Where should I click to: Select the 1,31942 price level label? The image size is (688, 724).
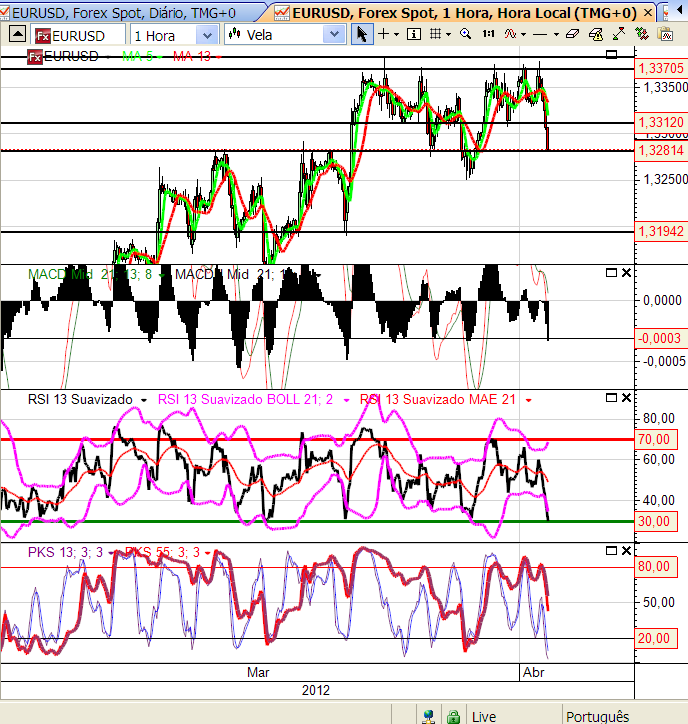(661, 231)
